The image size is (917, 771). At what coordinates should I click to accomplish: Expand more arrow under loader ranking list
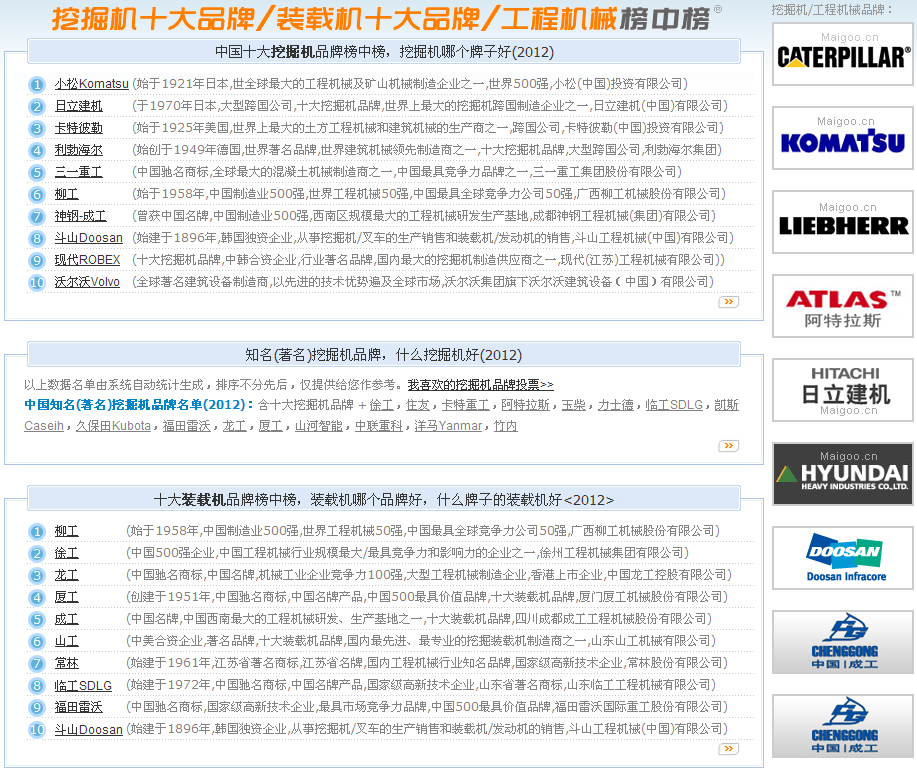coord(728,748)
